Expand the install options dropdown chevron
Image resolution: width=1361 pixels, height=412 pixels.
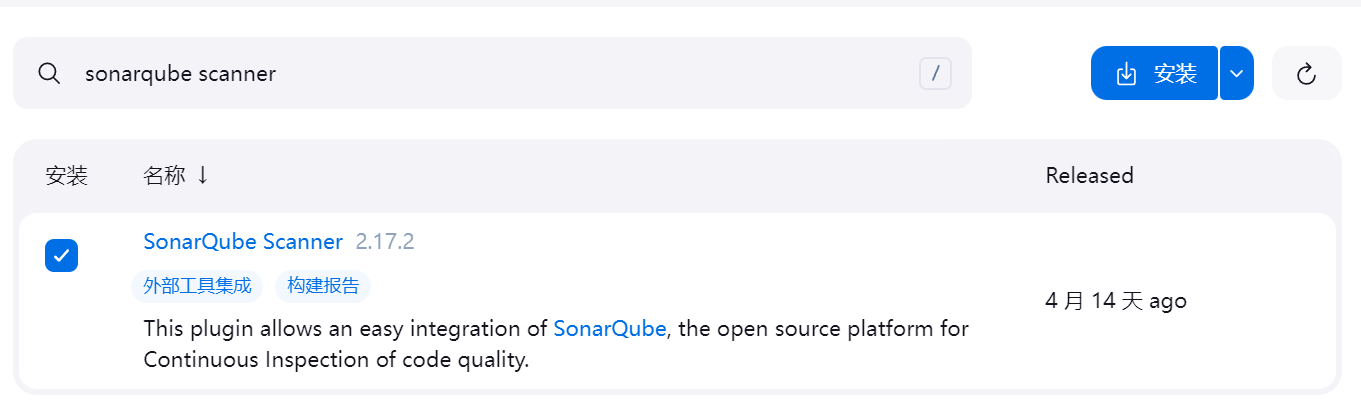[1237, 73]
